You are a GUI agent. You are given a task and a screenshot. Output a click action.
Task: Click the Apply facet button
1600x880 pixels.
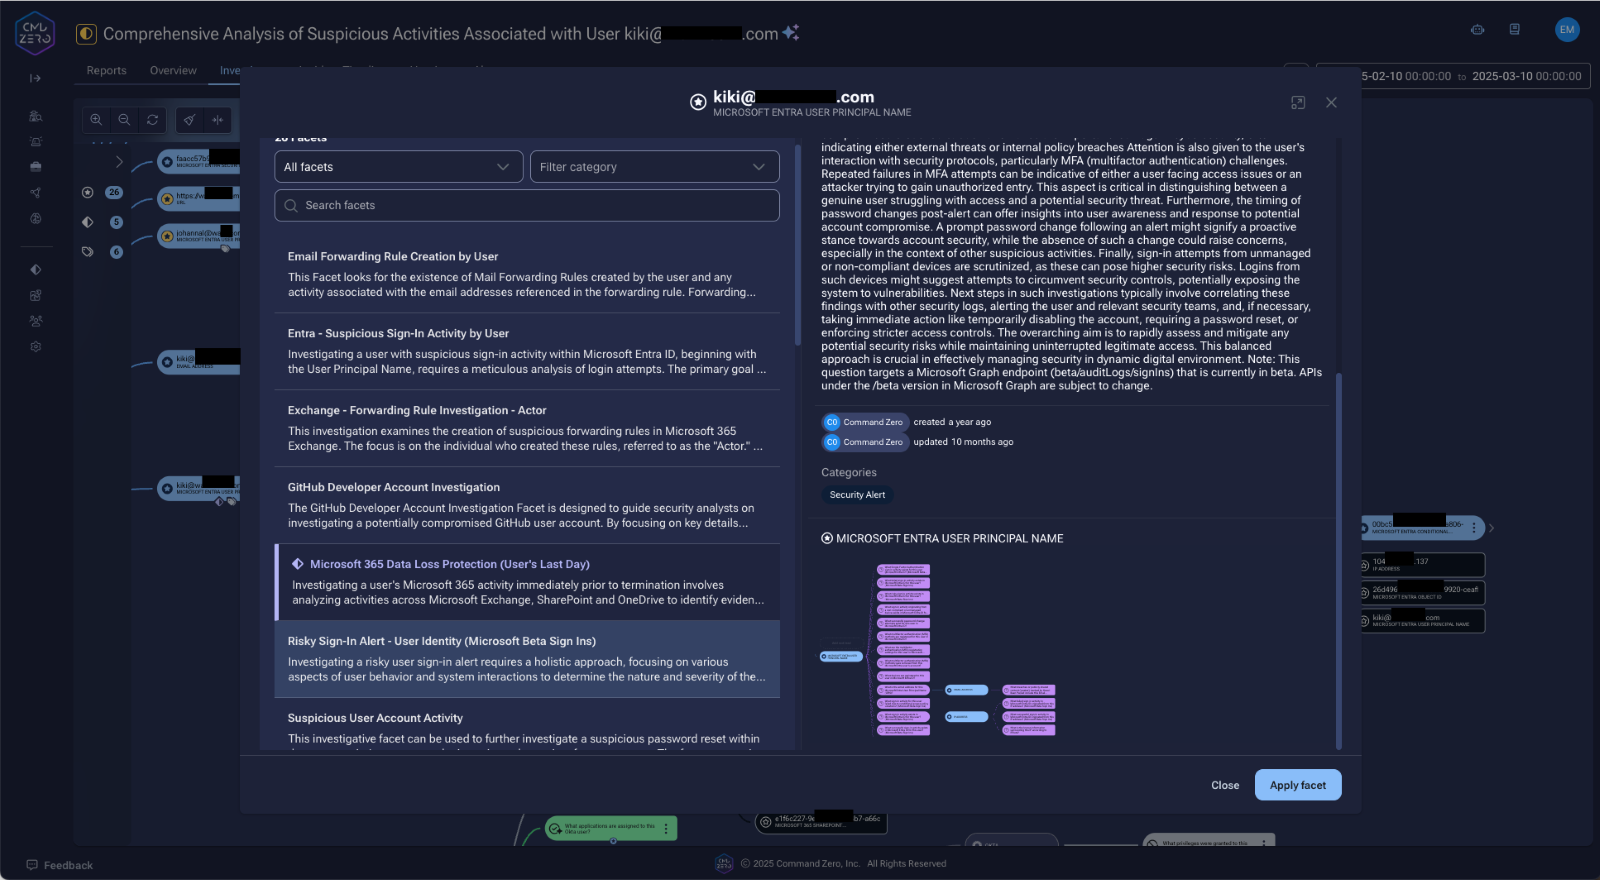[x=1298, y=786]
